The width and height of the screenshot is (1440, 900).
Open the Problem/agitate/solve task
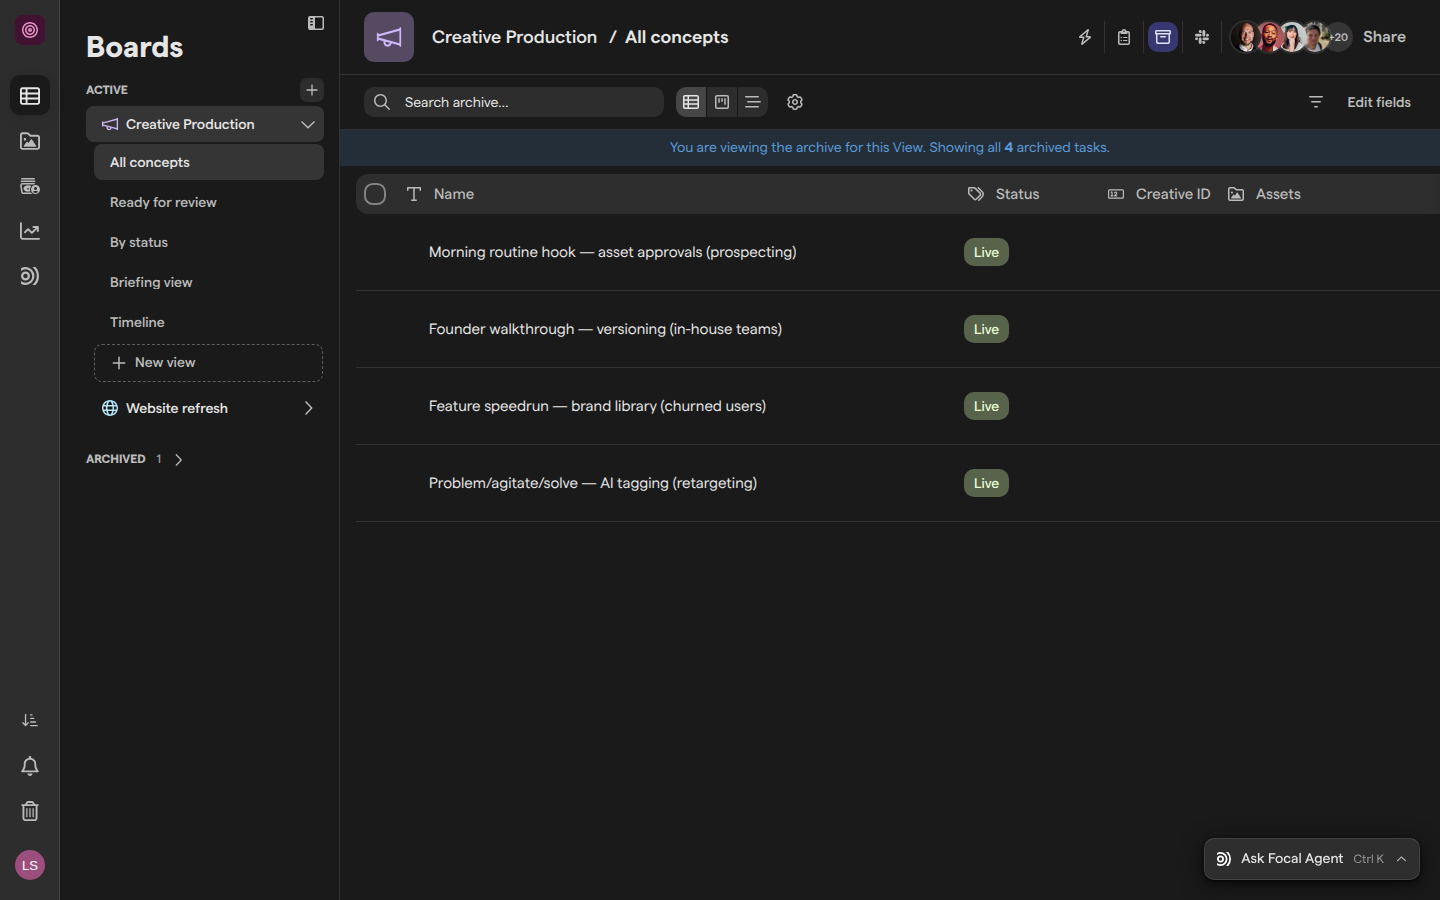point(593,483)
